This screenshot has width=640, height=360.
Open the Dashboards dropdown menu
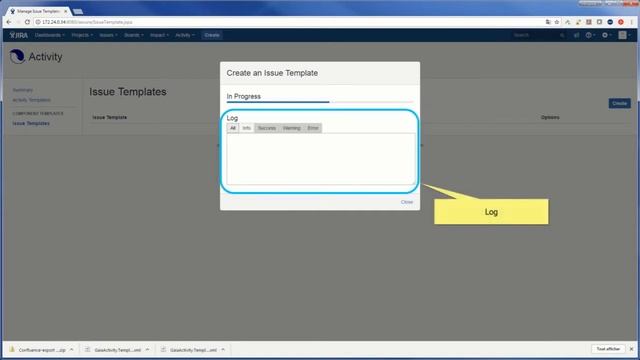[49, 35]
